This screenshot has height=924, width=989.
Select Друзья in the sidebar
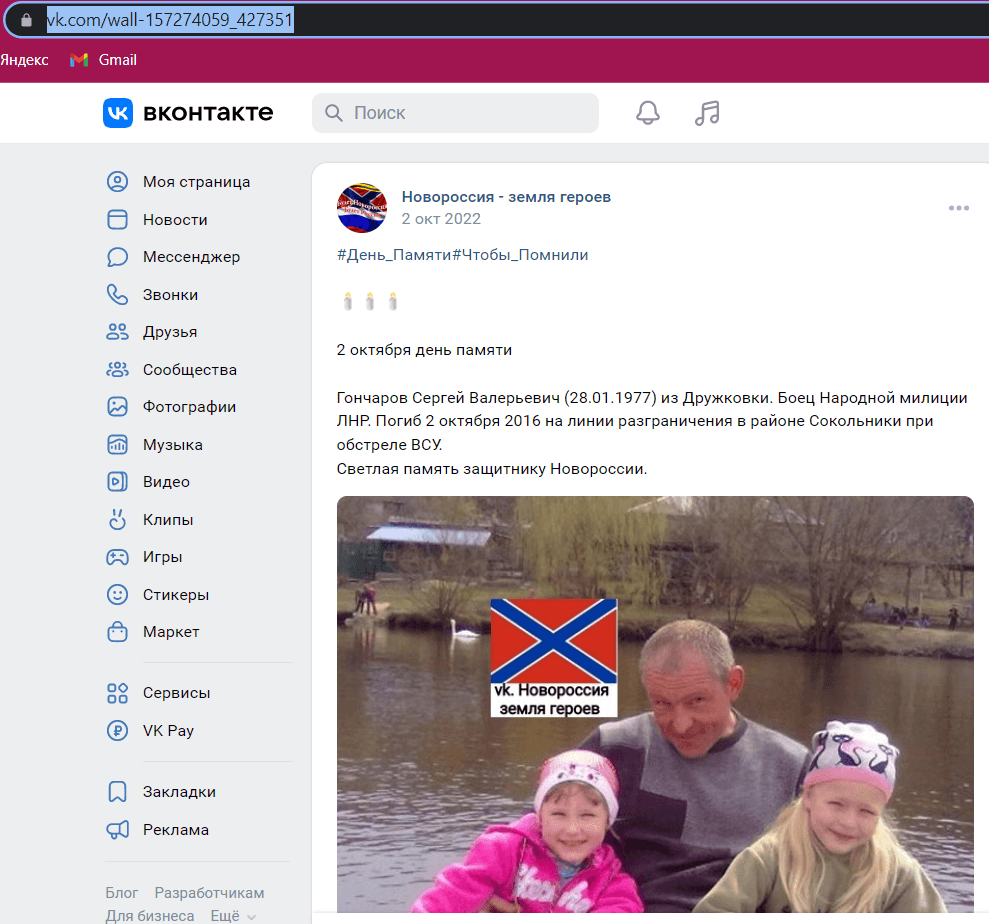point(170,332)
